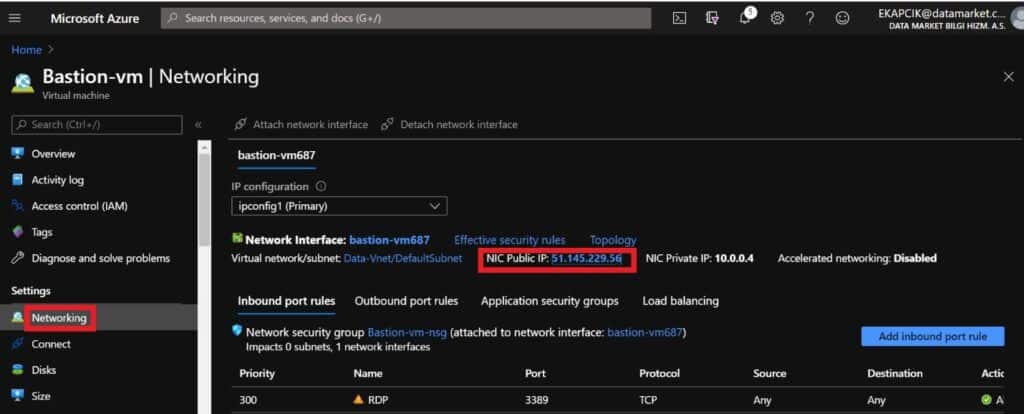Switch to Outbound port rules tab

tap(406, 301)
